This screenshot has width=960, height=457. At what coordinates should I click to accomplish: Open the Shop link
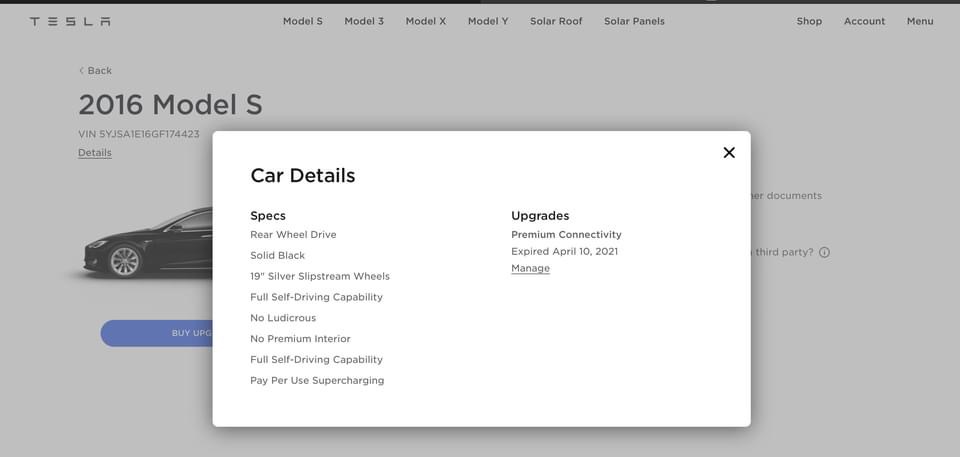(x=809, y=21)
